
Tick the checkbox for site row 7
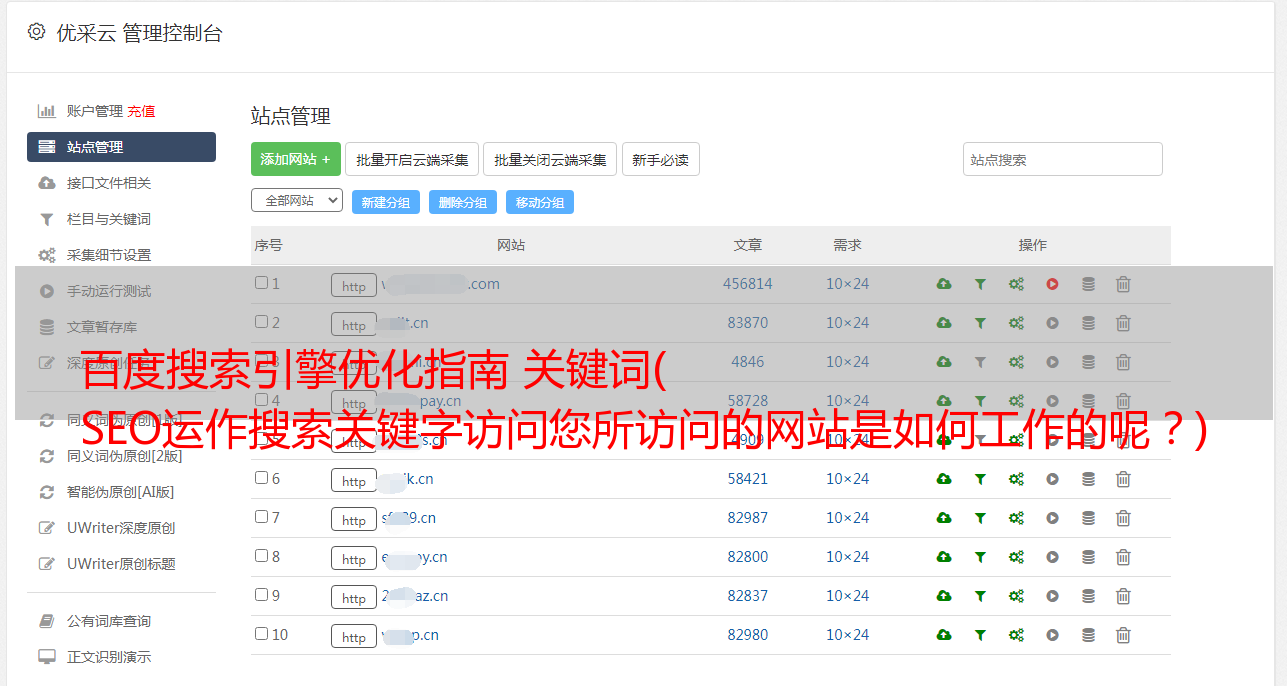pyautogui.click(x=261, y=517)
